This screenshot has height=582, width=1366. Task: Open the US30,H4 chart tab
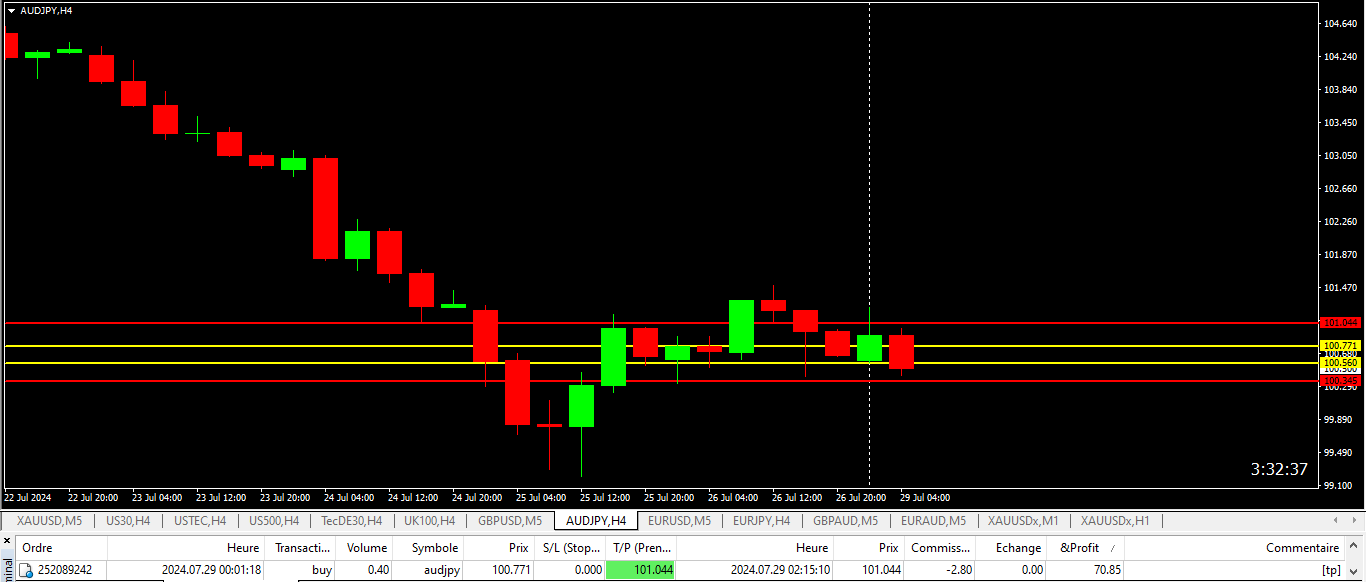(x=128, y=521)
